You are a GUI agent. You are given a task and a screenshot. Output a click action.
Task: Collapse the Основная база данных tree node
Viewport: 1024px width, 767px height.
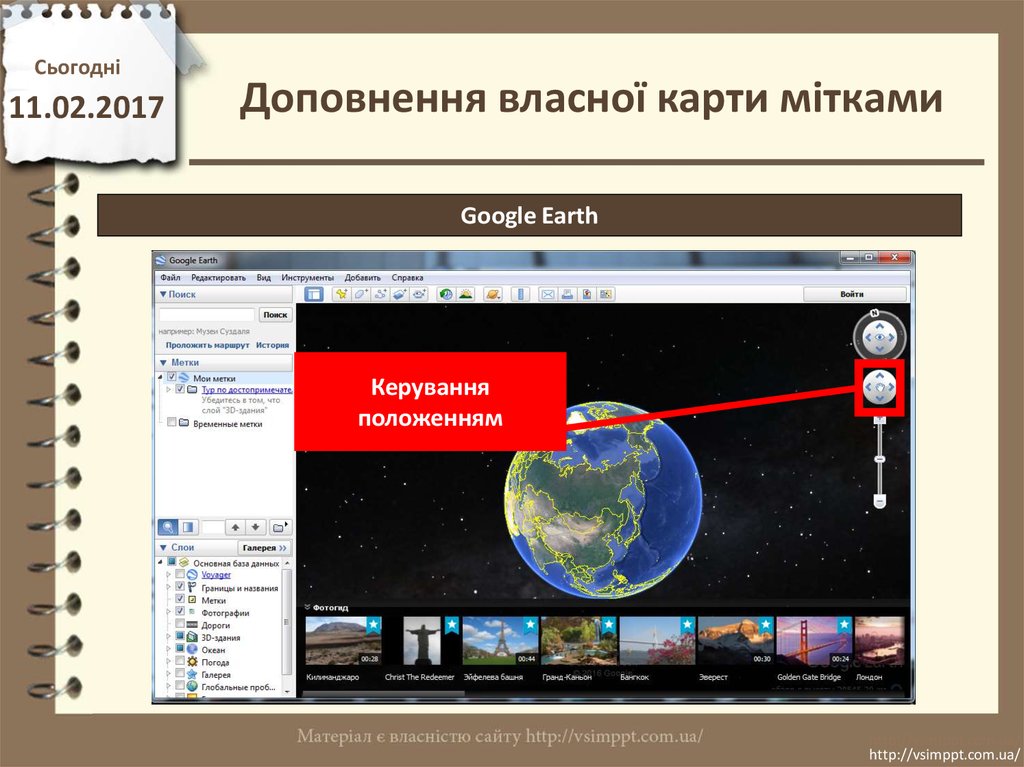coord(161,563)
